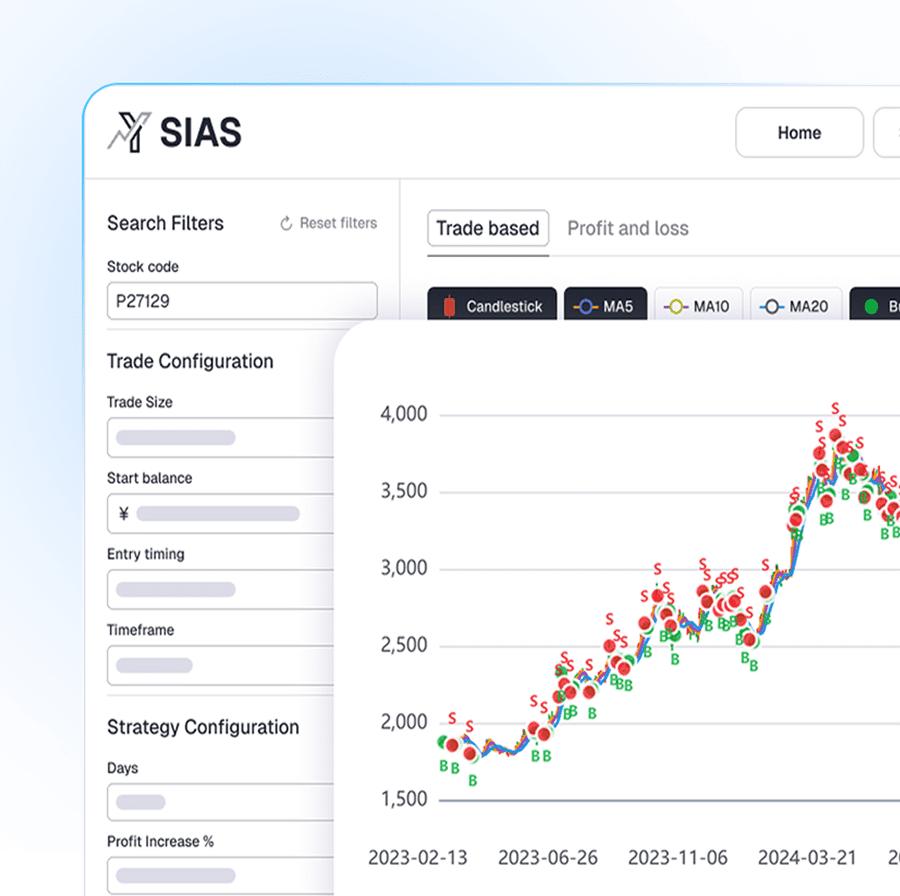Click the Days field under Strategy Configuration

pos(220,802)
